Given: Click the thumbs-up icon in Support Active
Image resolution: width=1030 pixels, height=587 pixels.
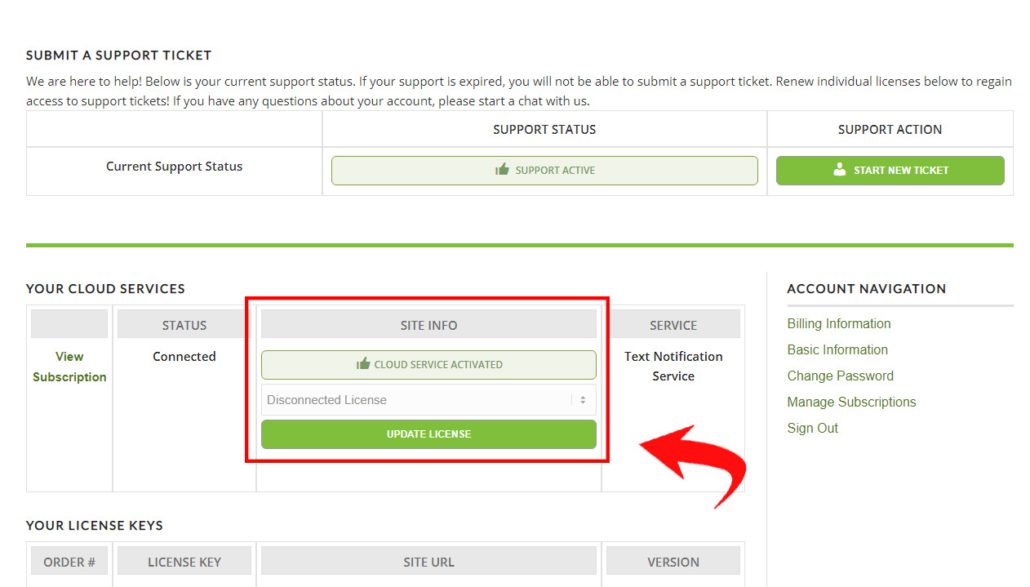Looking at the screenshot, I should pyautogui.click(x=502, y=170).
